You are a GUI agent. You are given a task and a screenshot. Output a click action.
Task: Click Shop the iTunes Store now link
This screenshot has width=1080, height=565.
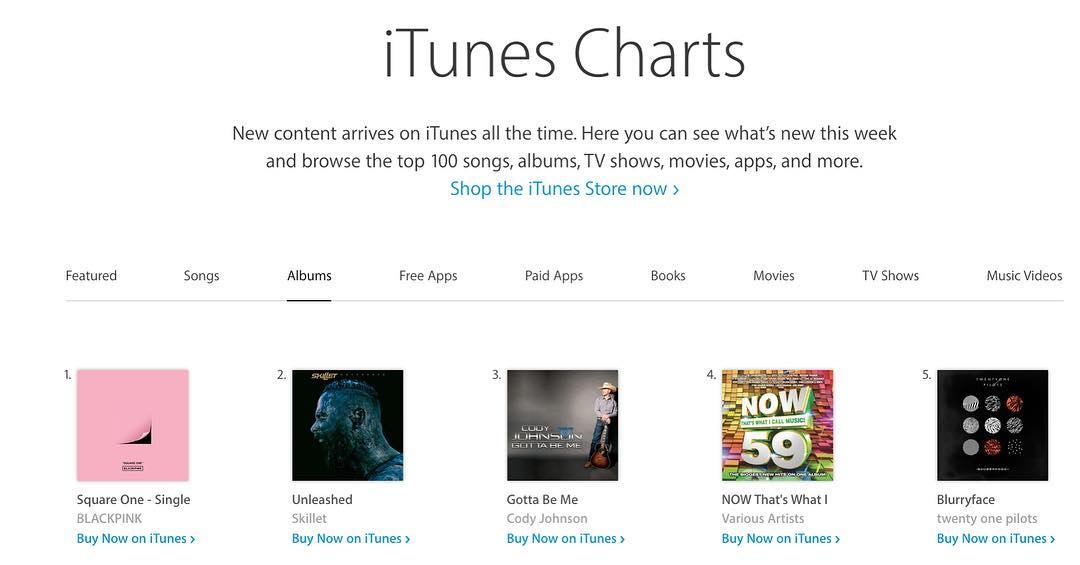point(564,189)
